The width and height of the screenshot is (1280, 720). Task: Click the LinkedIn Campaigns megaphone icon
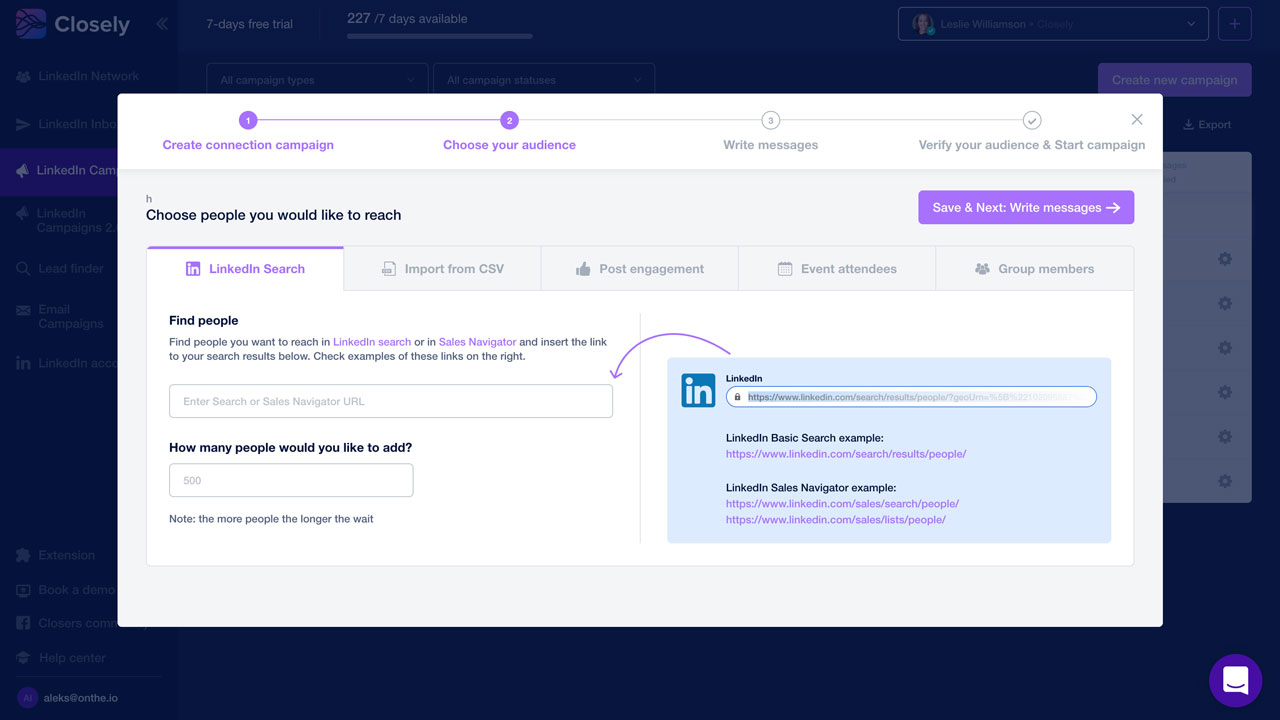tap(23, 171)
